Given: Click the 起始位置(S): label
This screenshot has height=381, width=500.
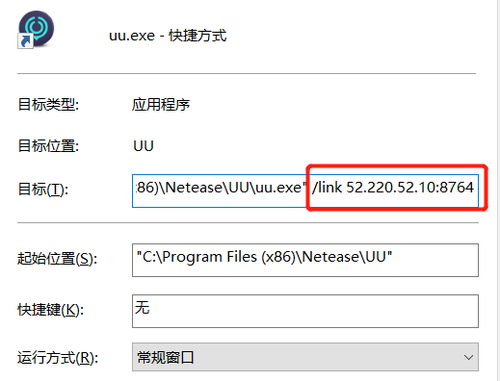Looking at the screenshot, I should tap(57, 259).
